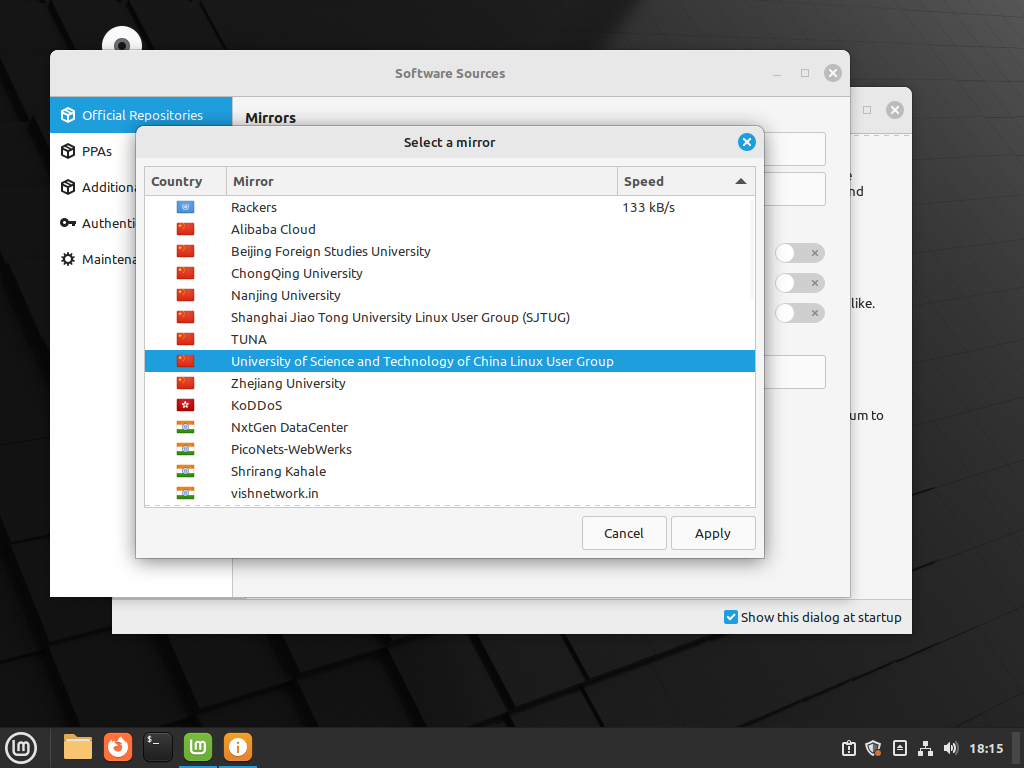Launch Terminal from the taskbar

point(158,746)
